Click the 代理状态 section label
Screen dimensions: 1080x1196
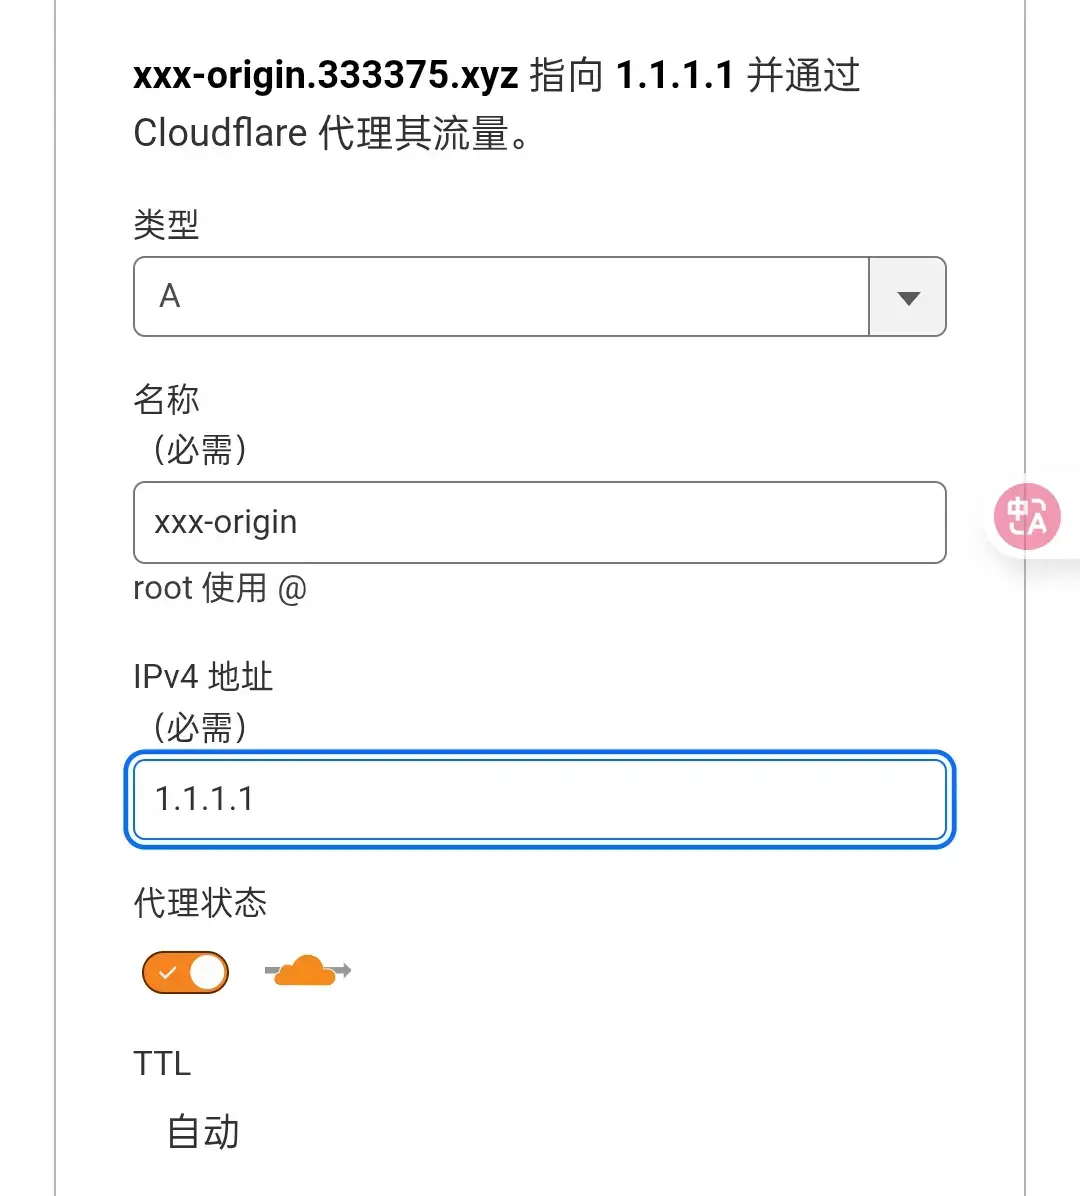201,902
